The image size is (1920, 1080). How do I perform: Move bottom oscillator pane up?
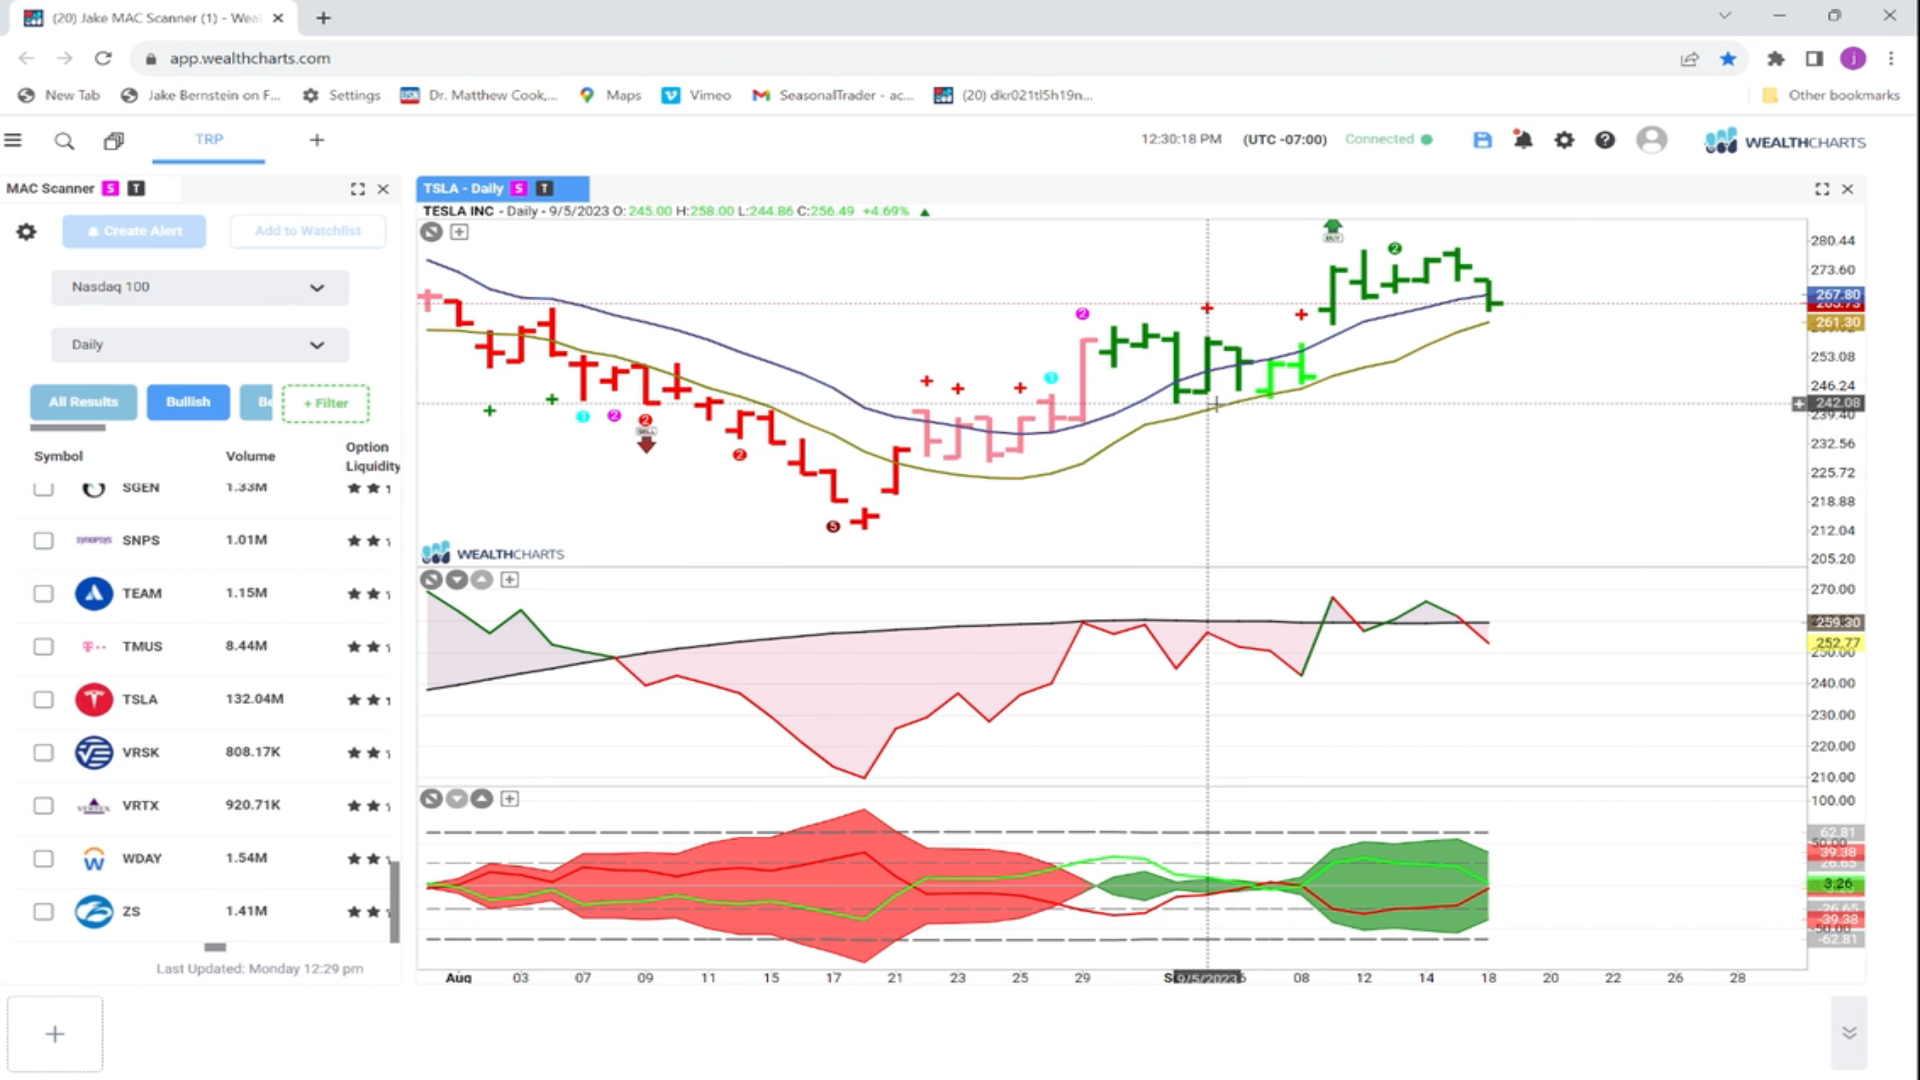[482, 799]
